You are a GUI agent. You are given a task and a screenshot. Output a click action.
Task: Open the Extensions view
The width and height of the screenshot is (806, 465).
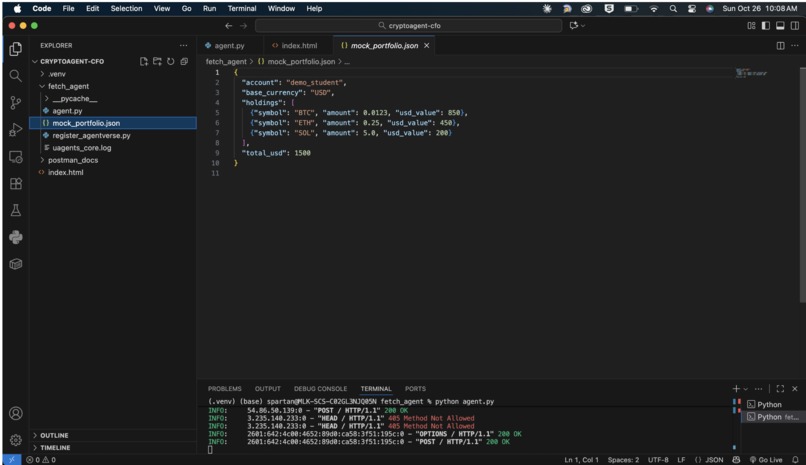tap(16, 183)
